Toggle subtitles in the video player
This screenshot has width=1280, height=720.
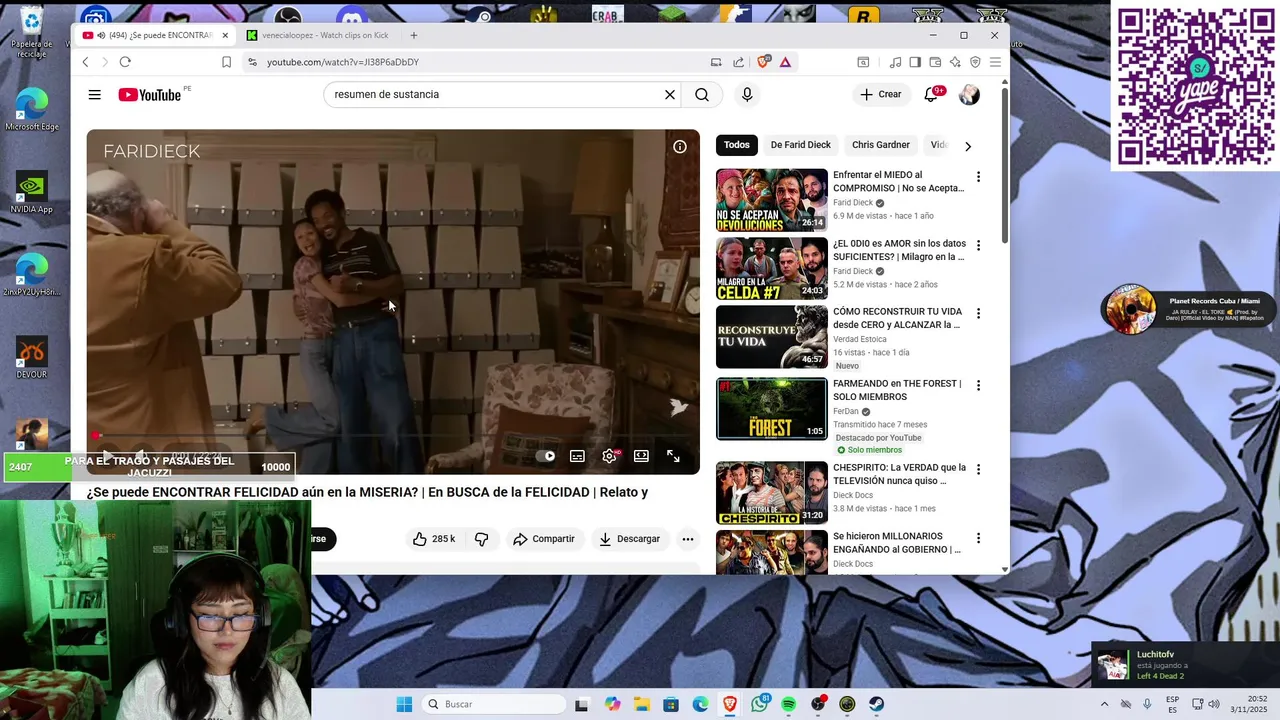point(577,456)
